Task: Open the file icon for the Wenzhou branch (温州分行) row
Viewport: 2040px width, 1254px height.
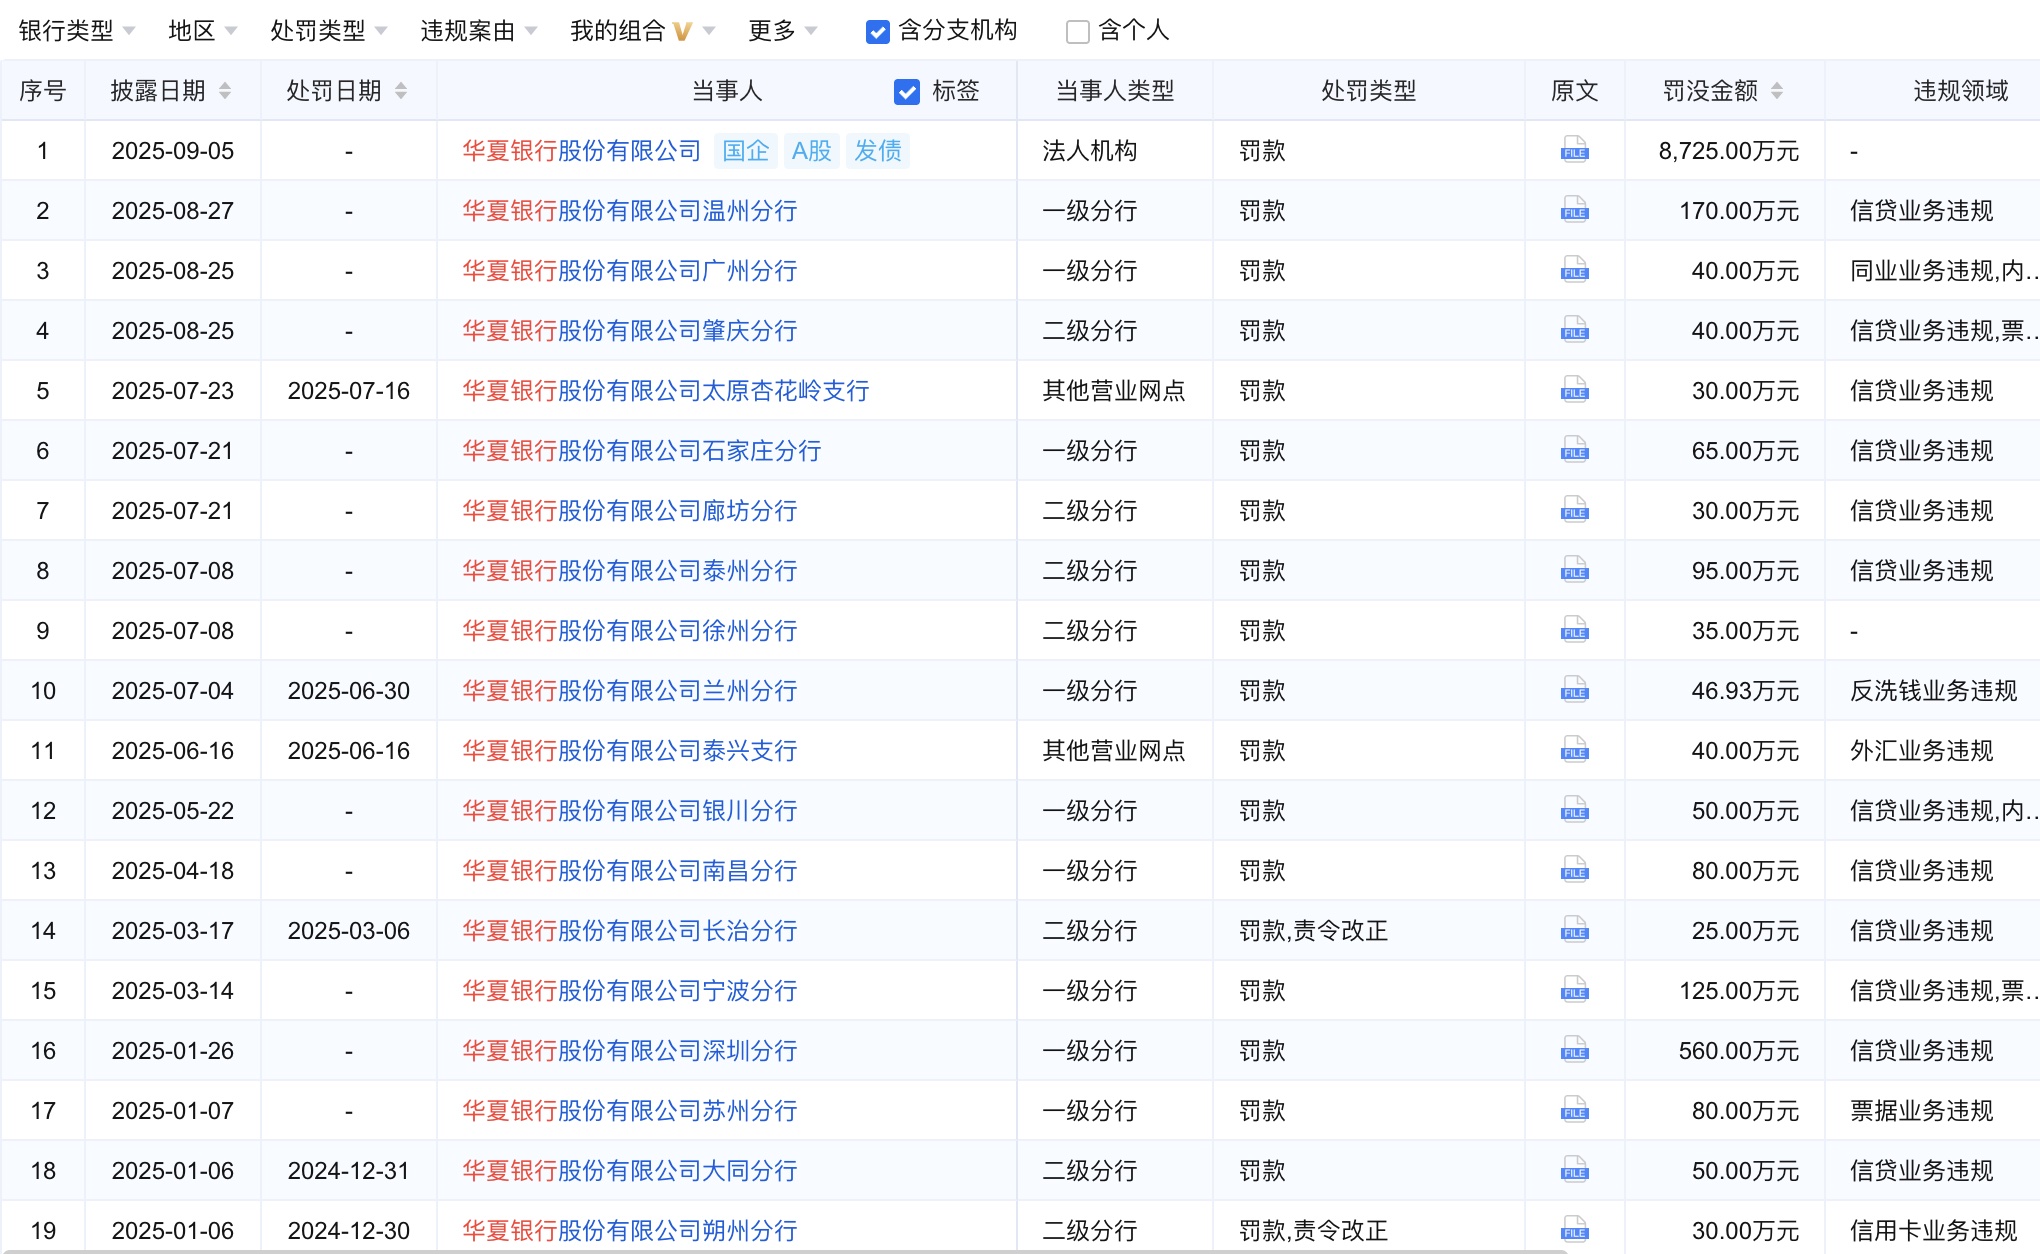Action: (x=1574, y=210)
